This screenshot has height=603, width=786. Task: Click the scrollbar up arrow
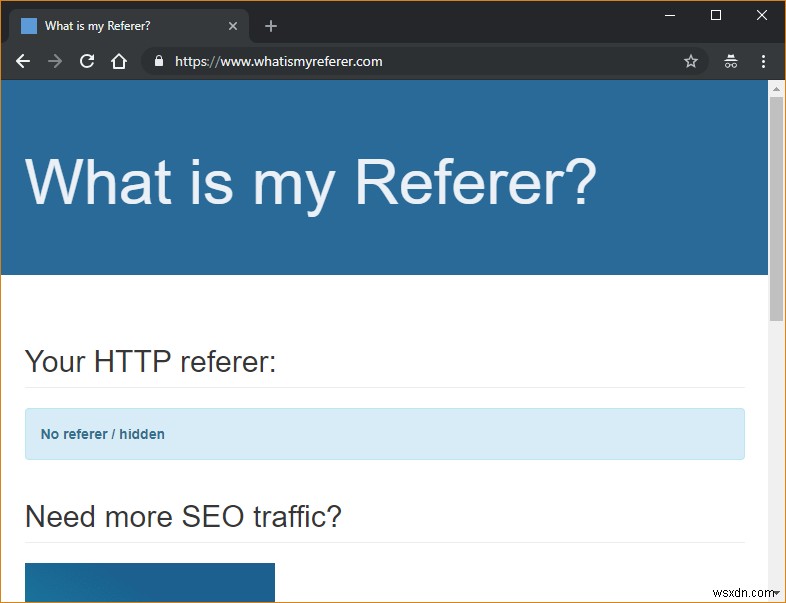(x=776, y=89)
